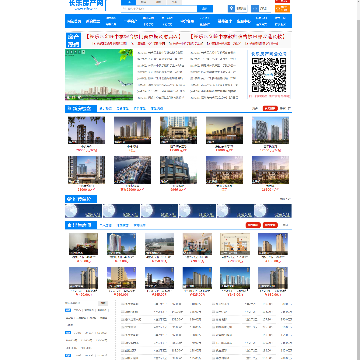Open the floor plan listing thumbnail
This screenshot has width=360, height=360.
pyautogui.click(x=235, y=244)
